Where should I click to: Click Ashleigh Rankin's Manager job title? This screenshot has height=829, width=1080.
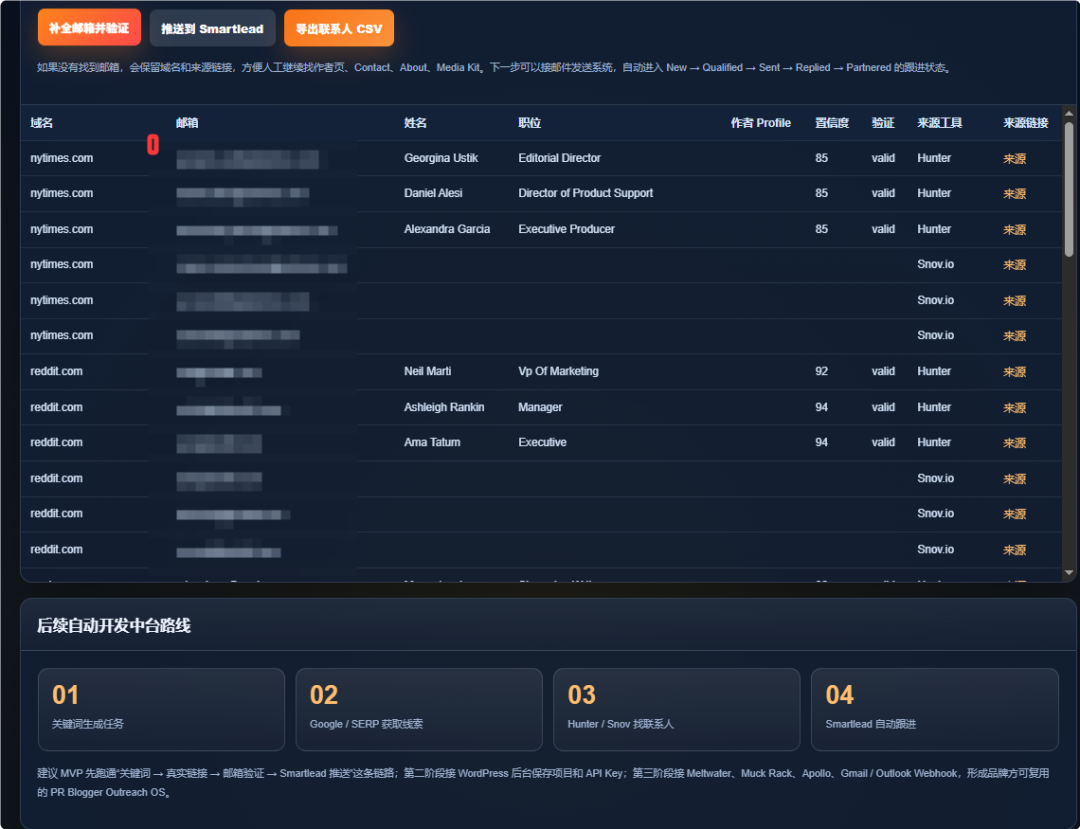coord(540,407)
